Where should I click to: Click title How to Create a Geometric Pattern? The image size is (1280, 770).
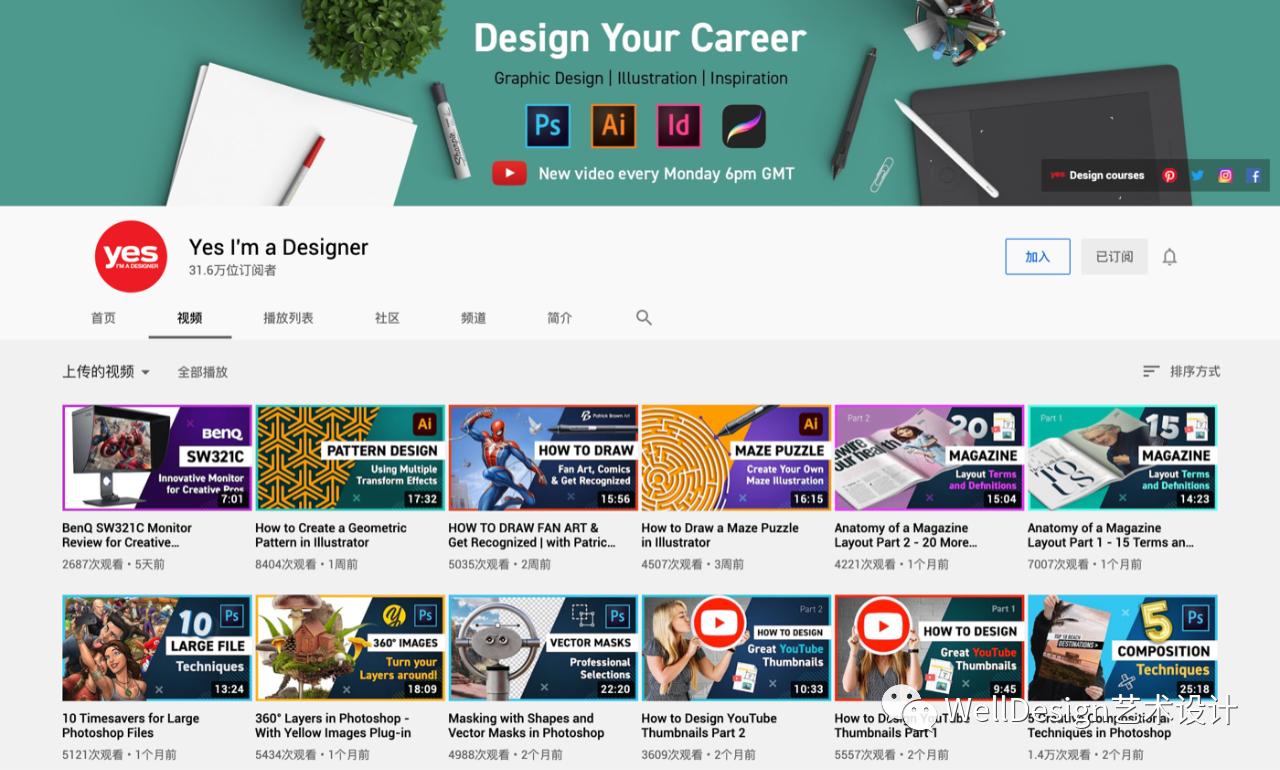pos(331,535)
